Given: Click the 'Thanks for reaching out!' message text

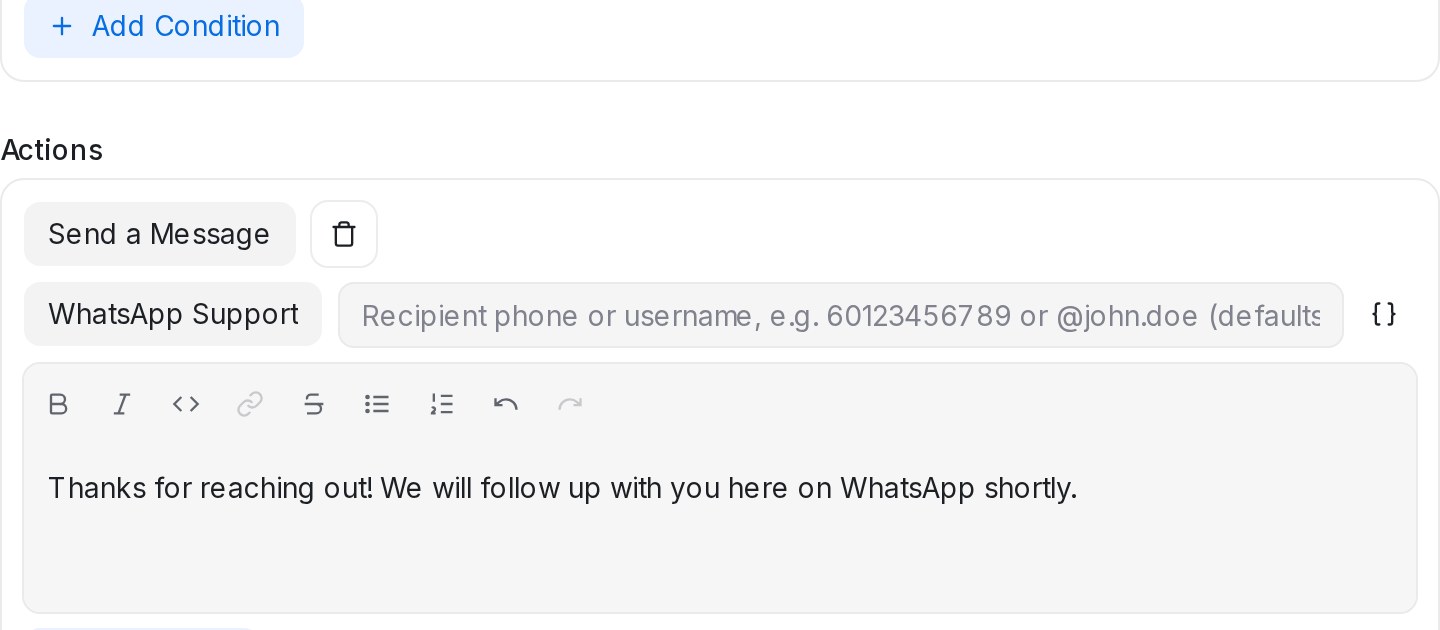Looking at the screenshot, I should (x=211, y=488).
